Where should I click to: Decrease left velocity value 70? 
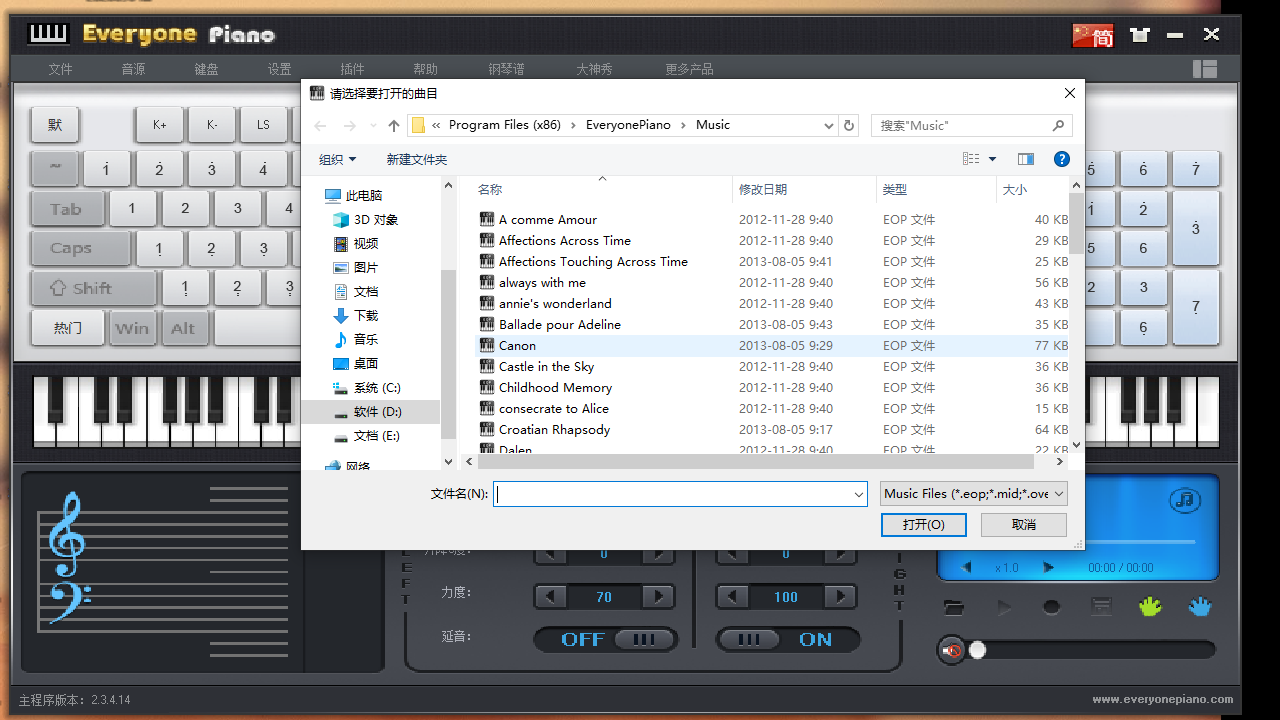coord(551,597)
